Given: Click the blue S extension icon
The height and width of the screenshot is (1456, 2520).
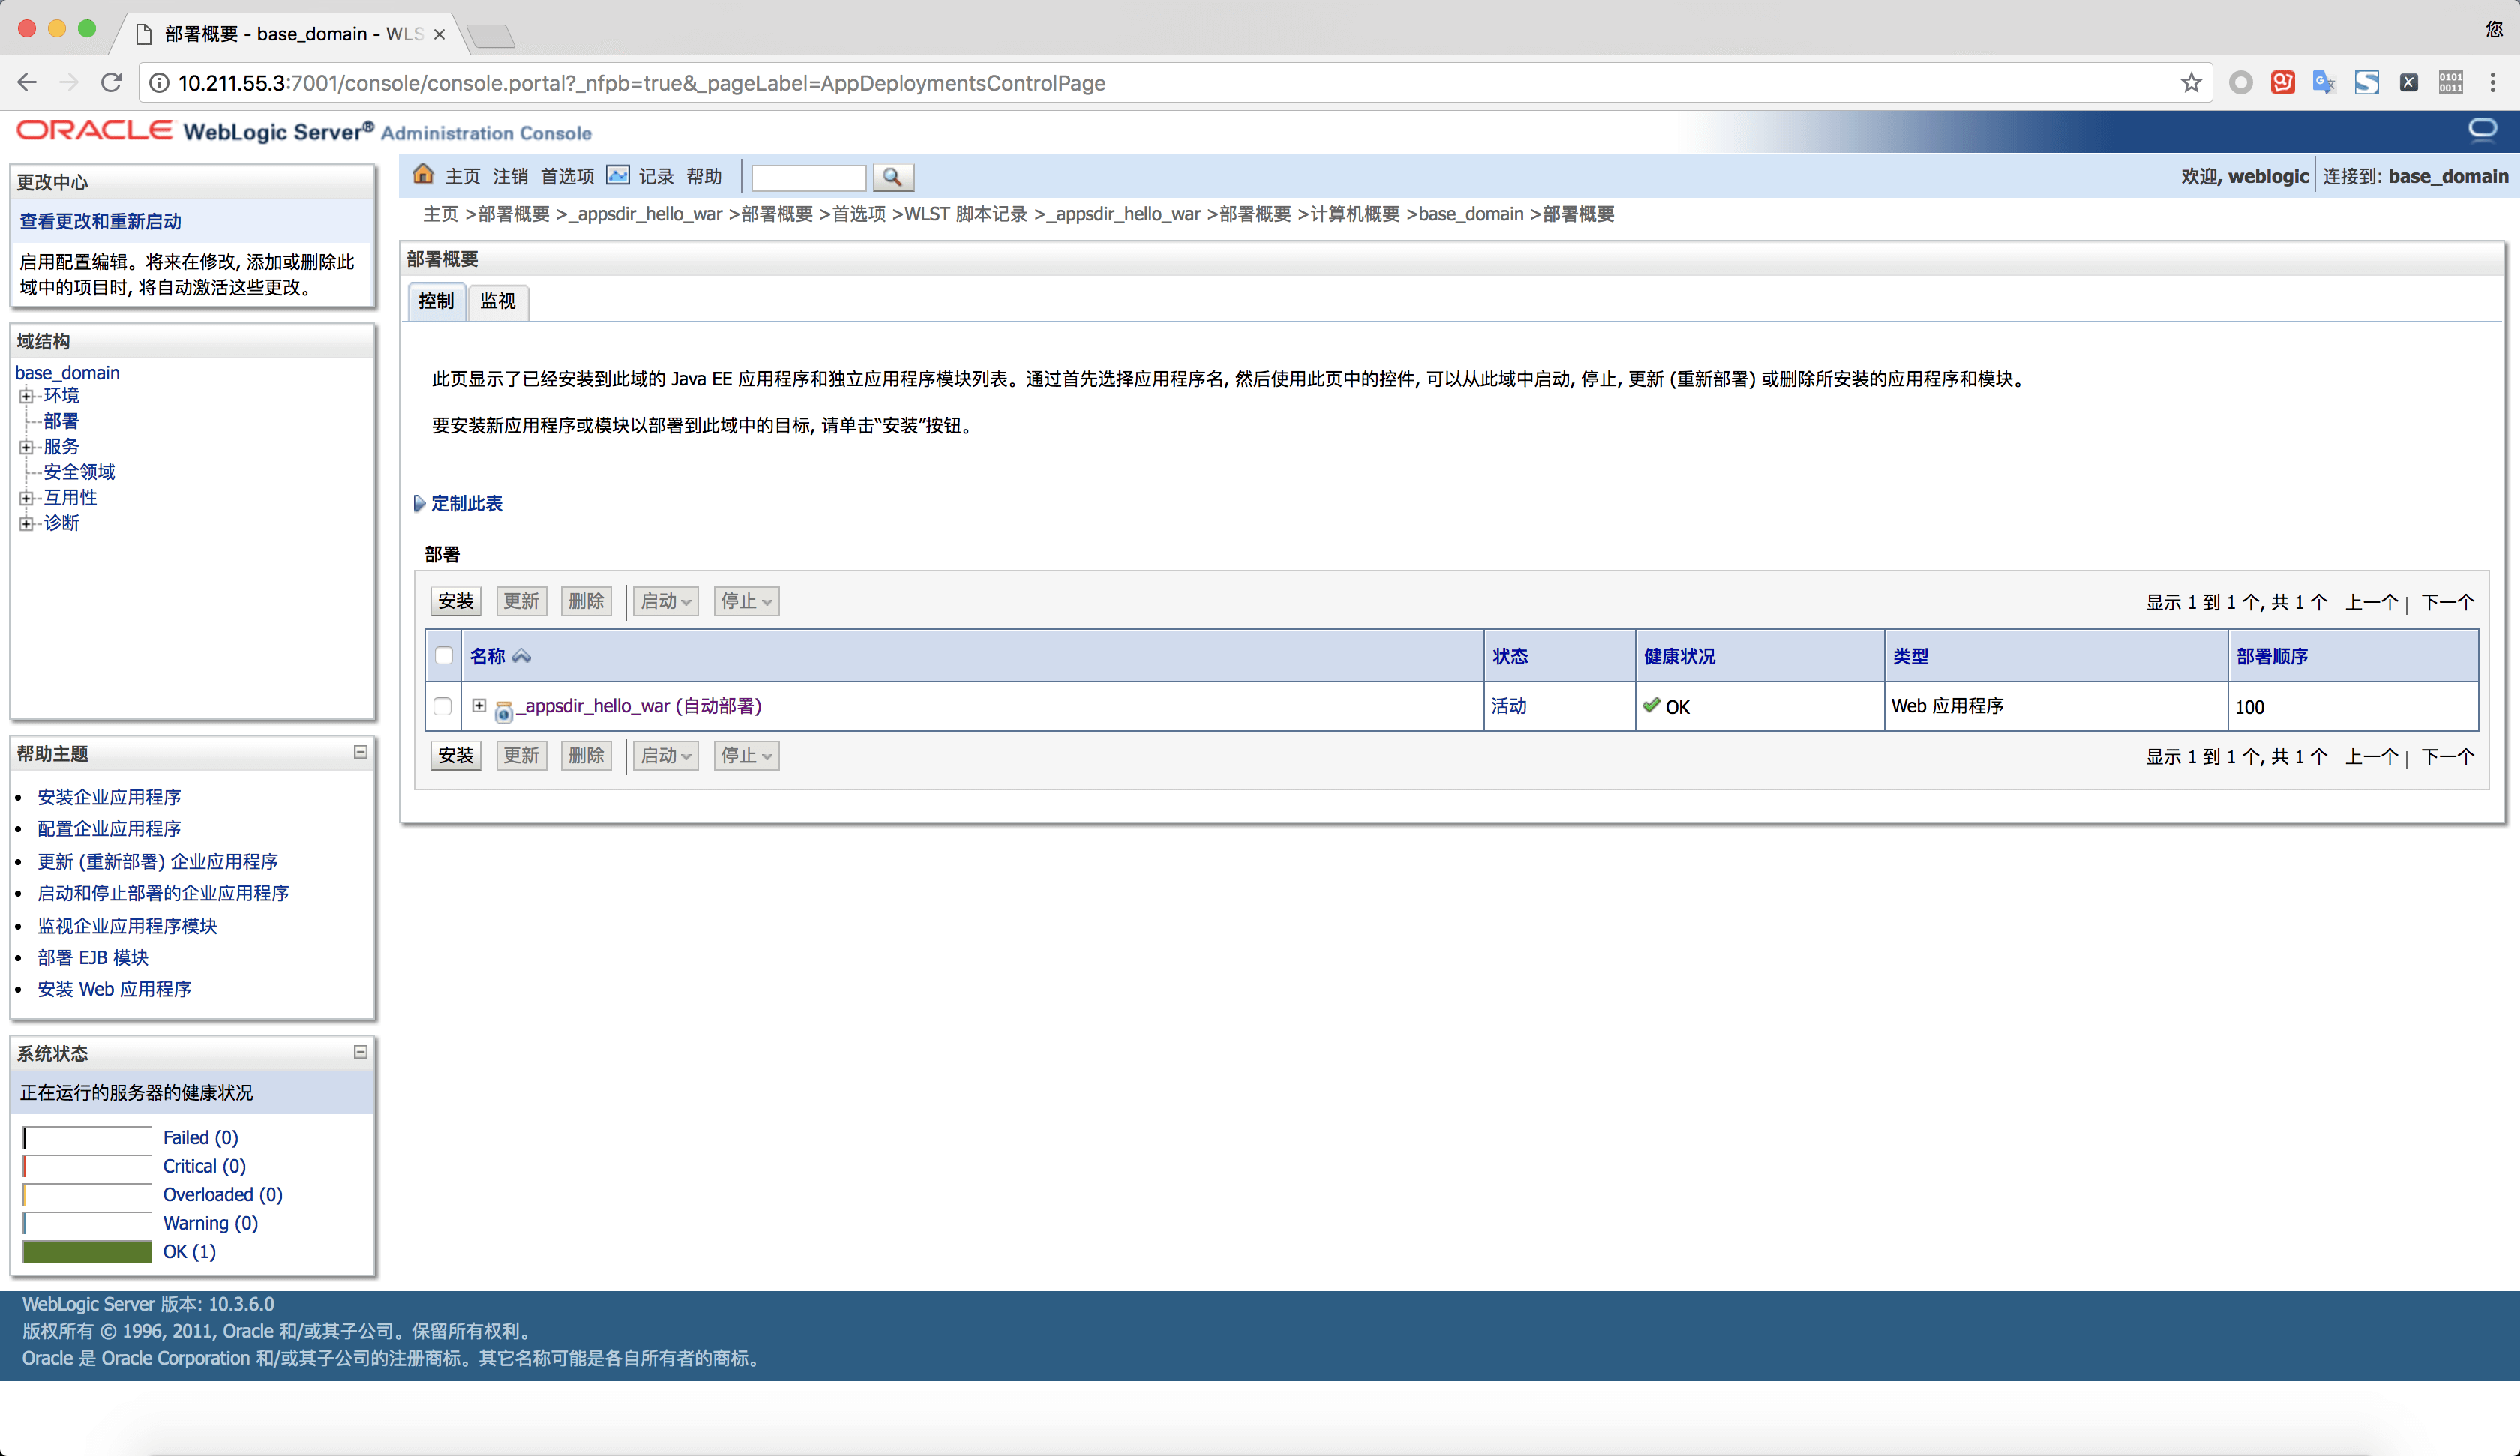Looking at the screenshot, I should click(x=2366, y=83).
